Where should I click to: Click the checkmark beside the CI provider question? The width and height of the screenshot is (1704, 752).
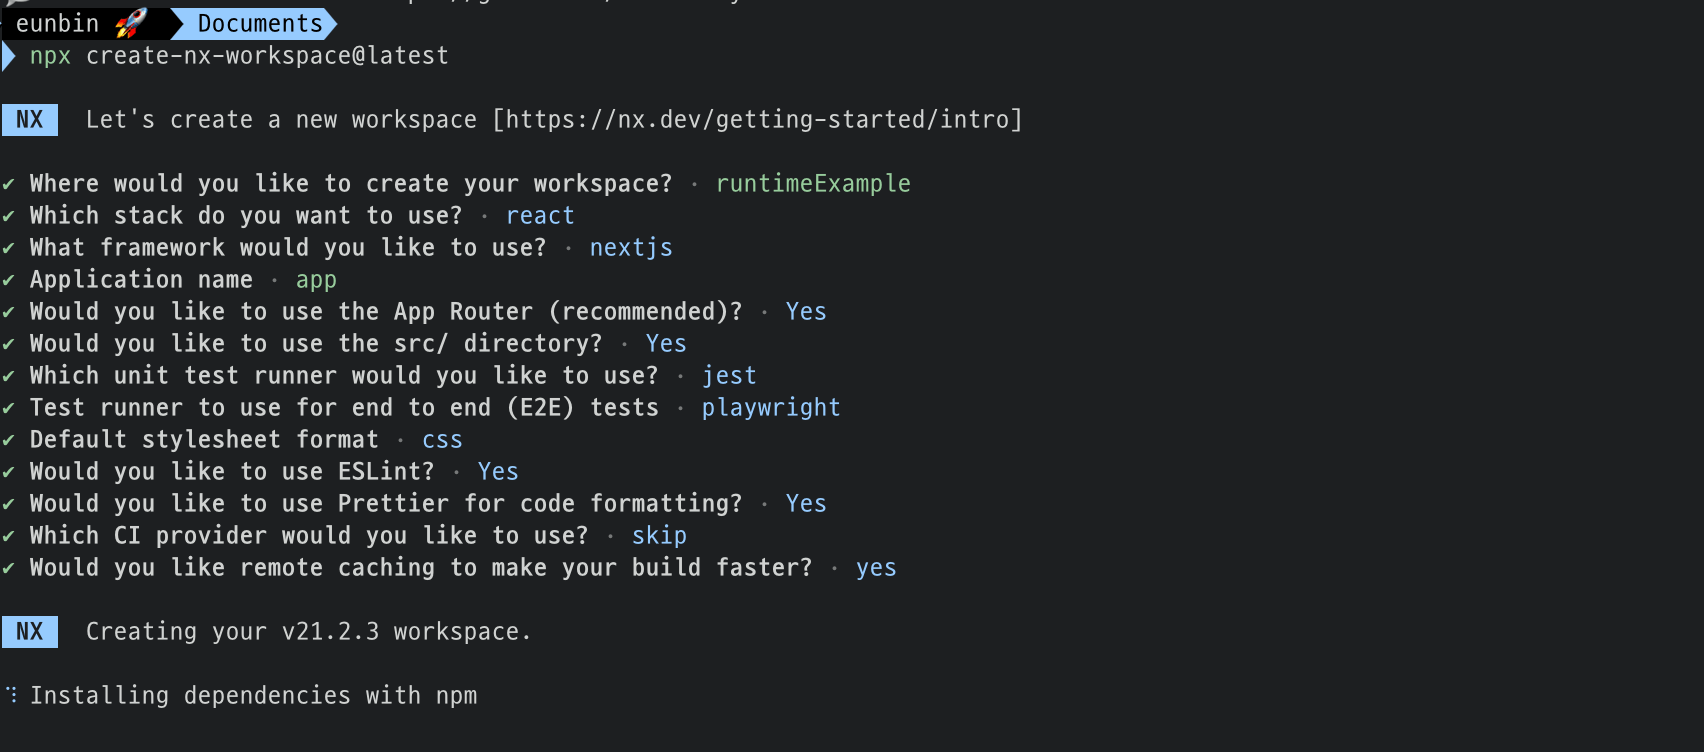pyautogui.click(x=9, y=536)
